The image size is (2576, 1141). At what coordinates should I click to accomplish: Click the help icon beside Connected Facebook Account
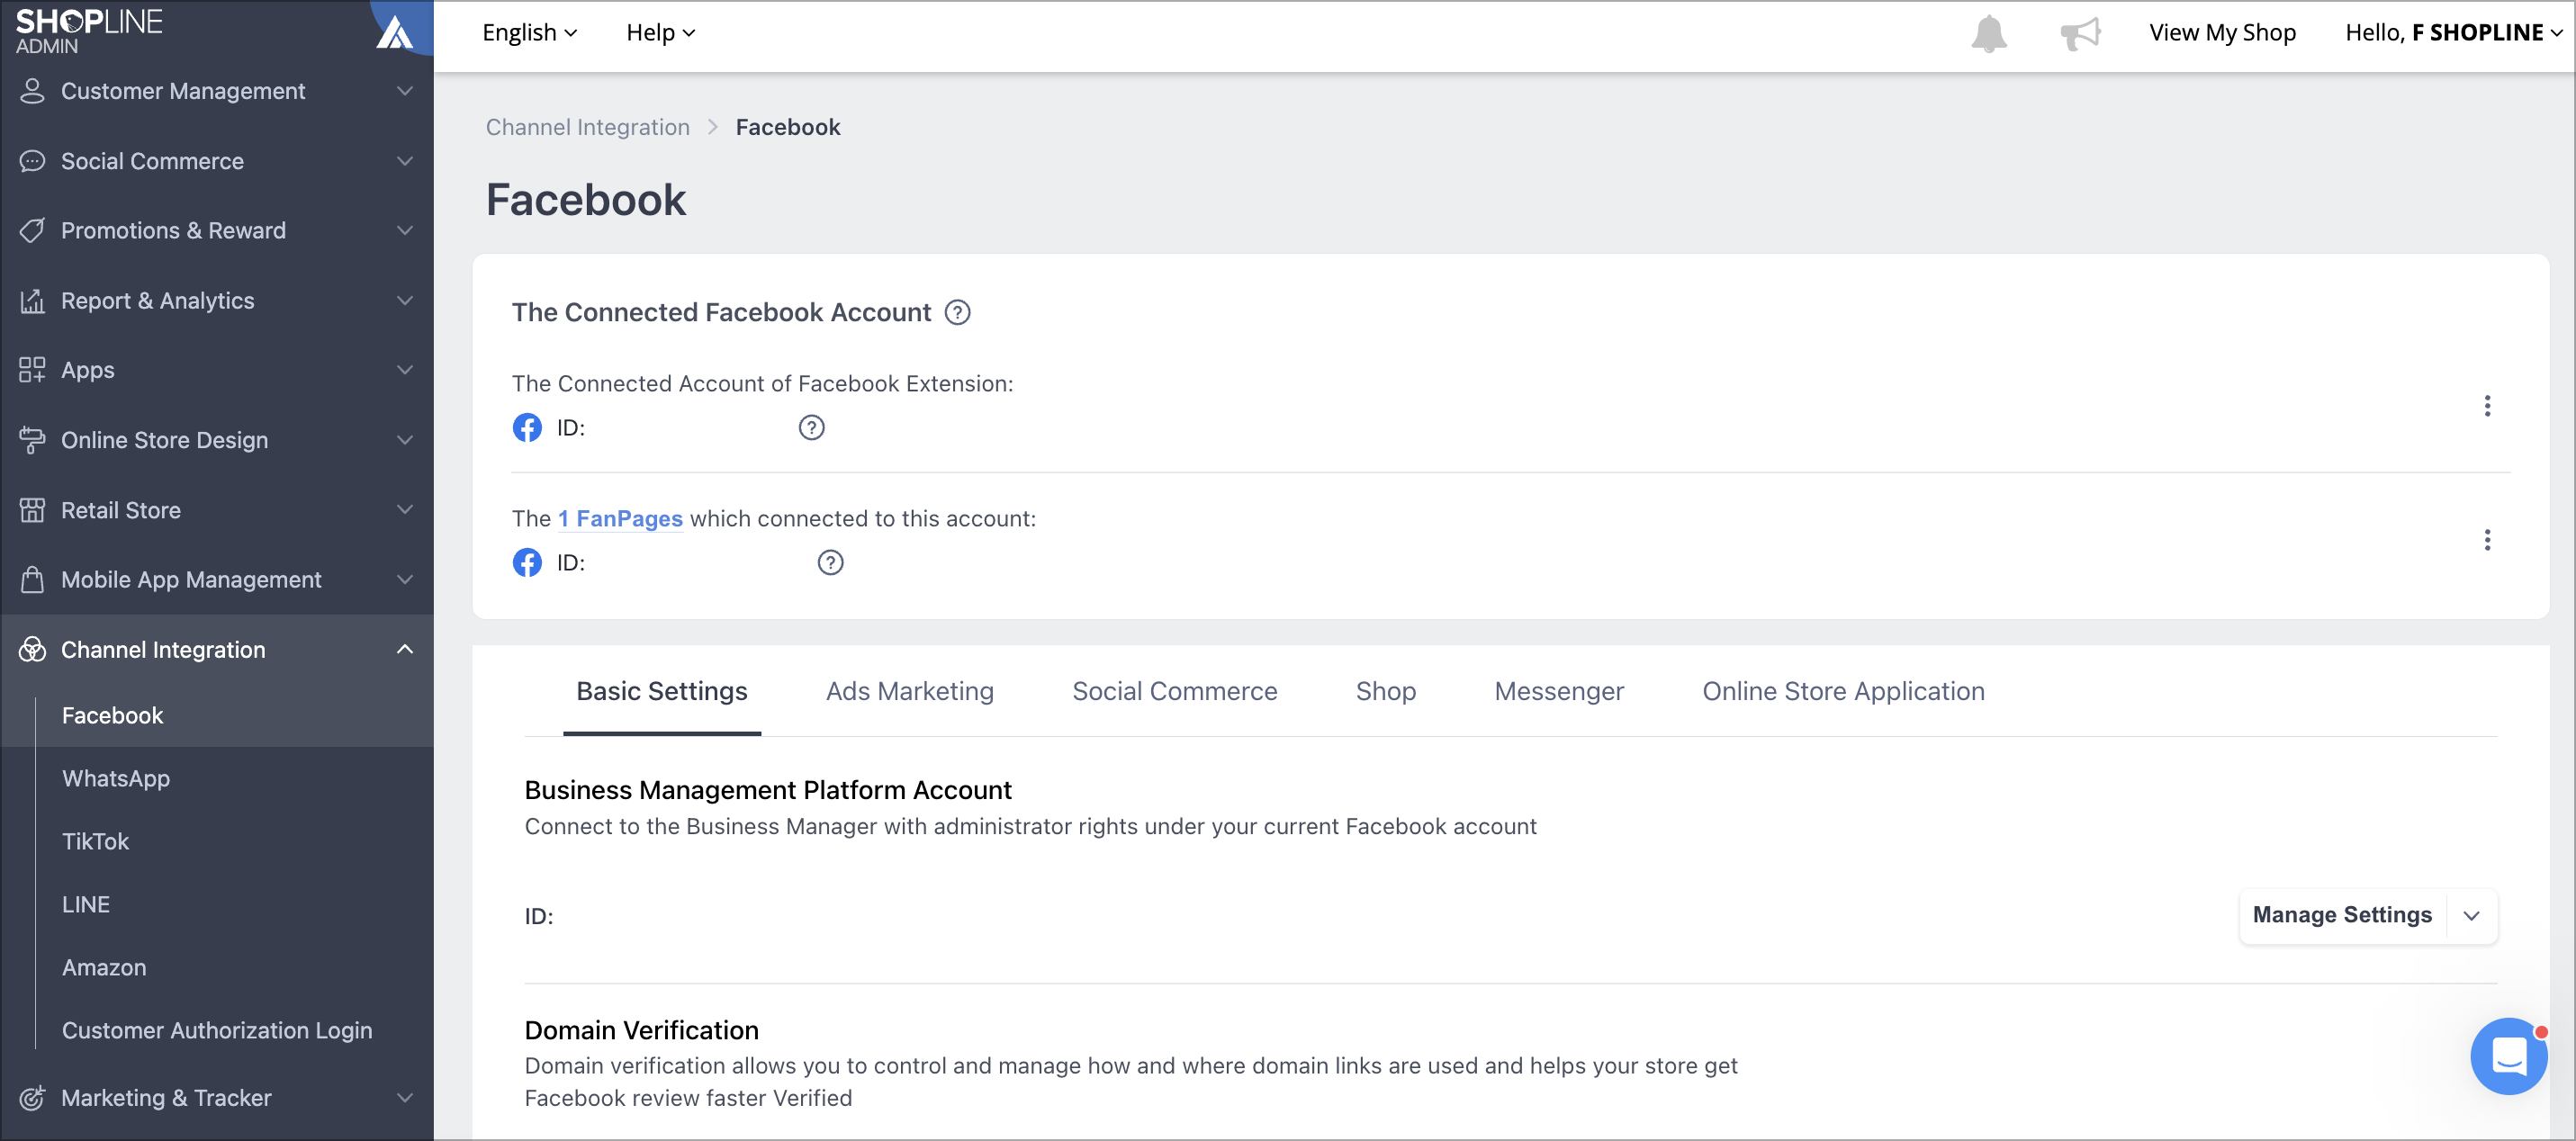(957, 313)
